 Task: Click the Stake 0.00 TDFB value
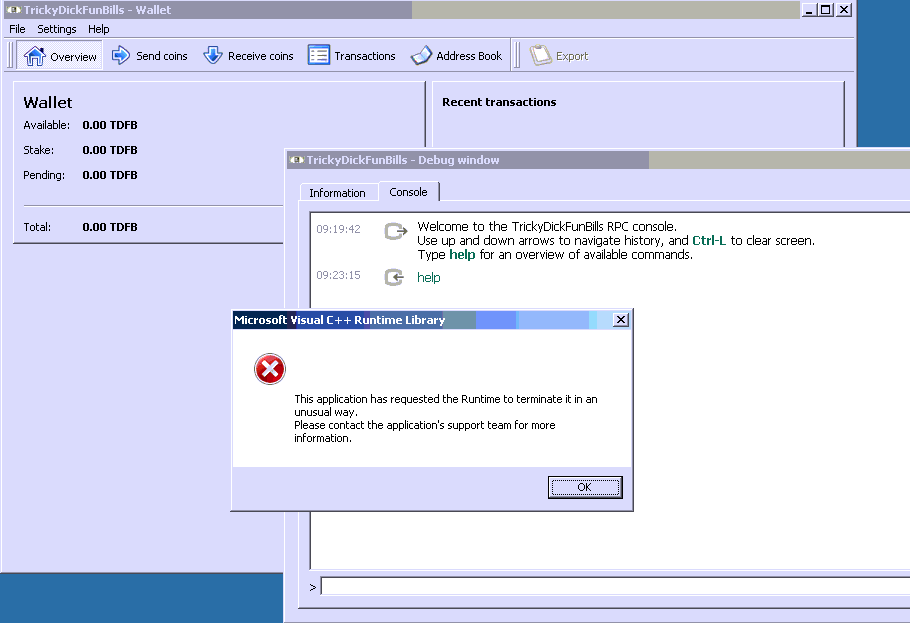110,150
